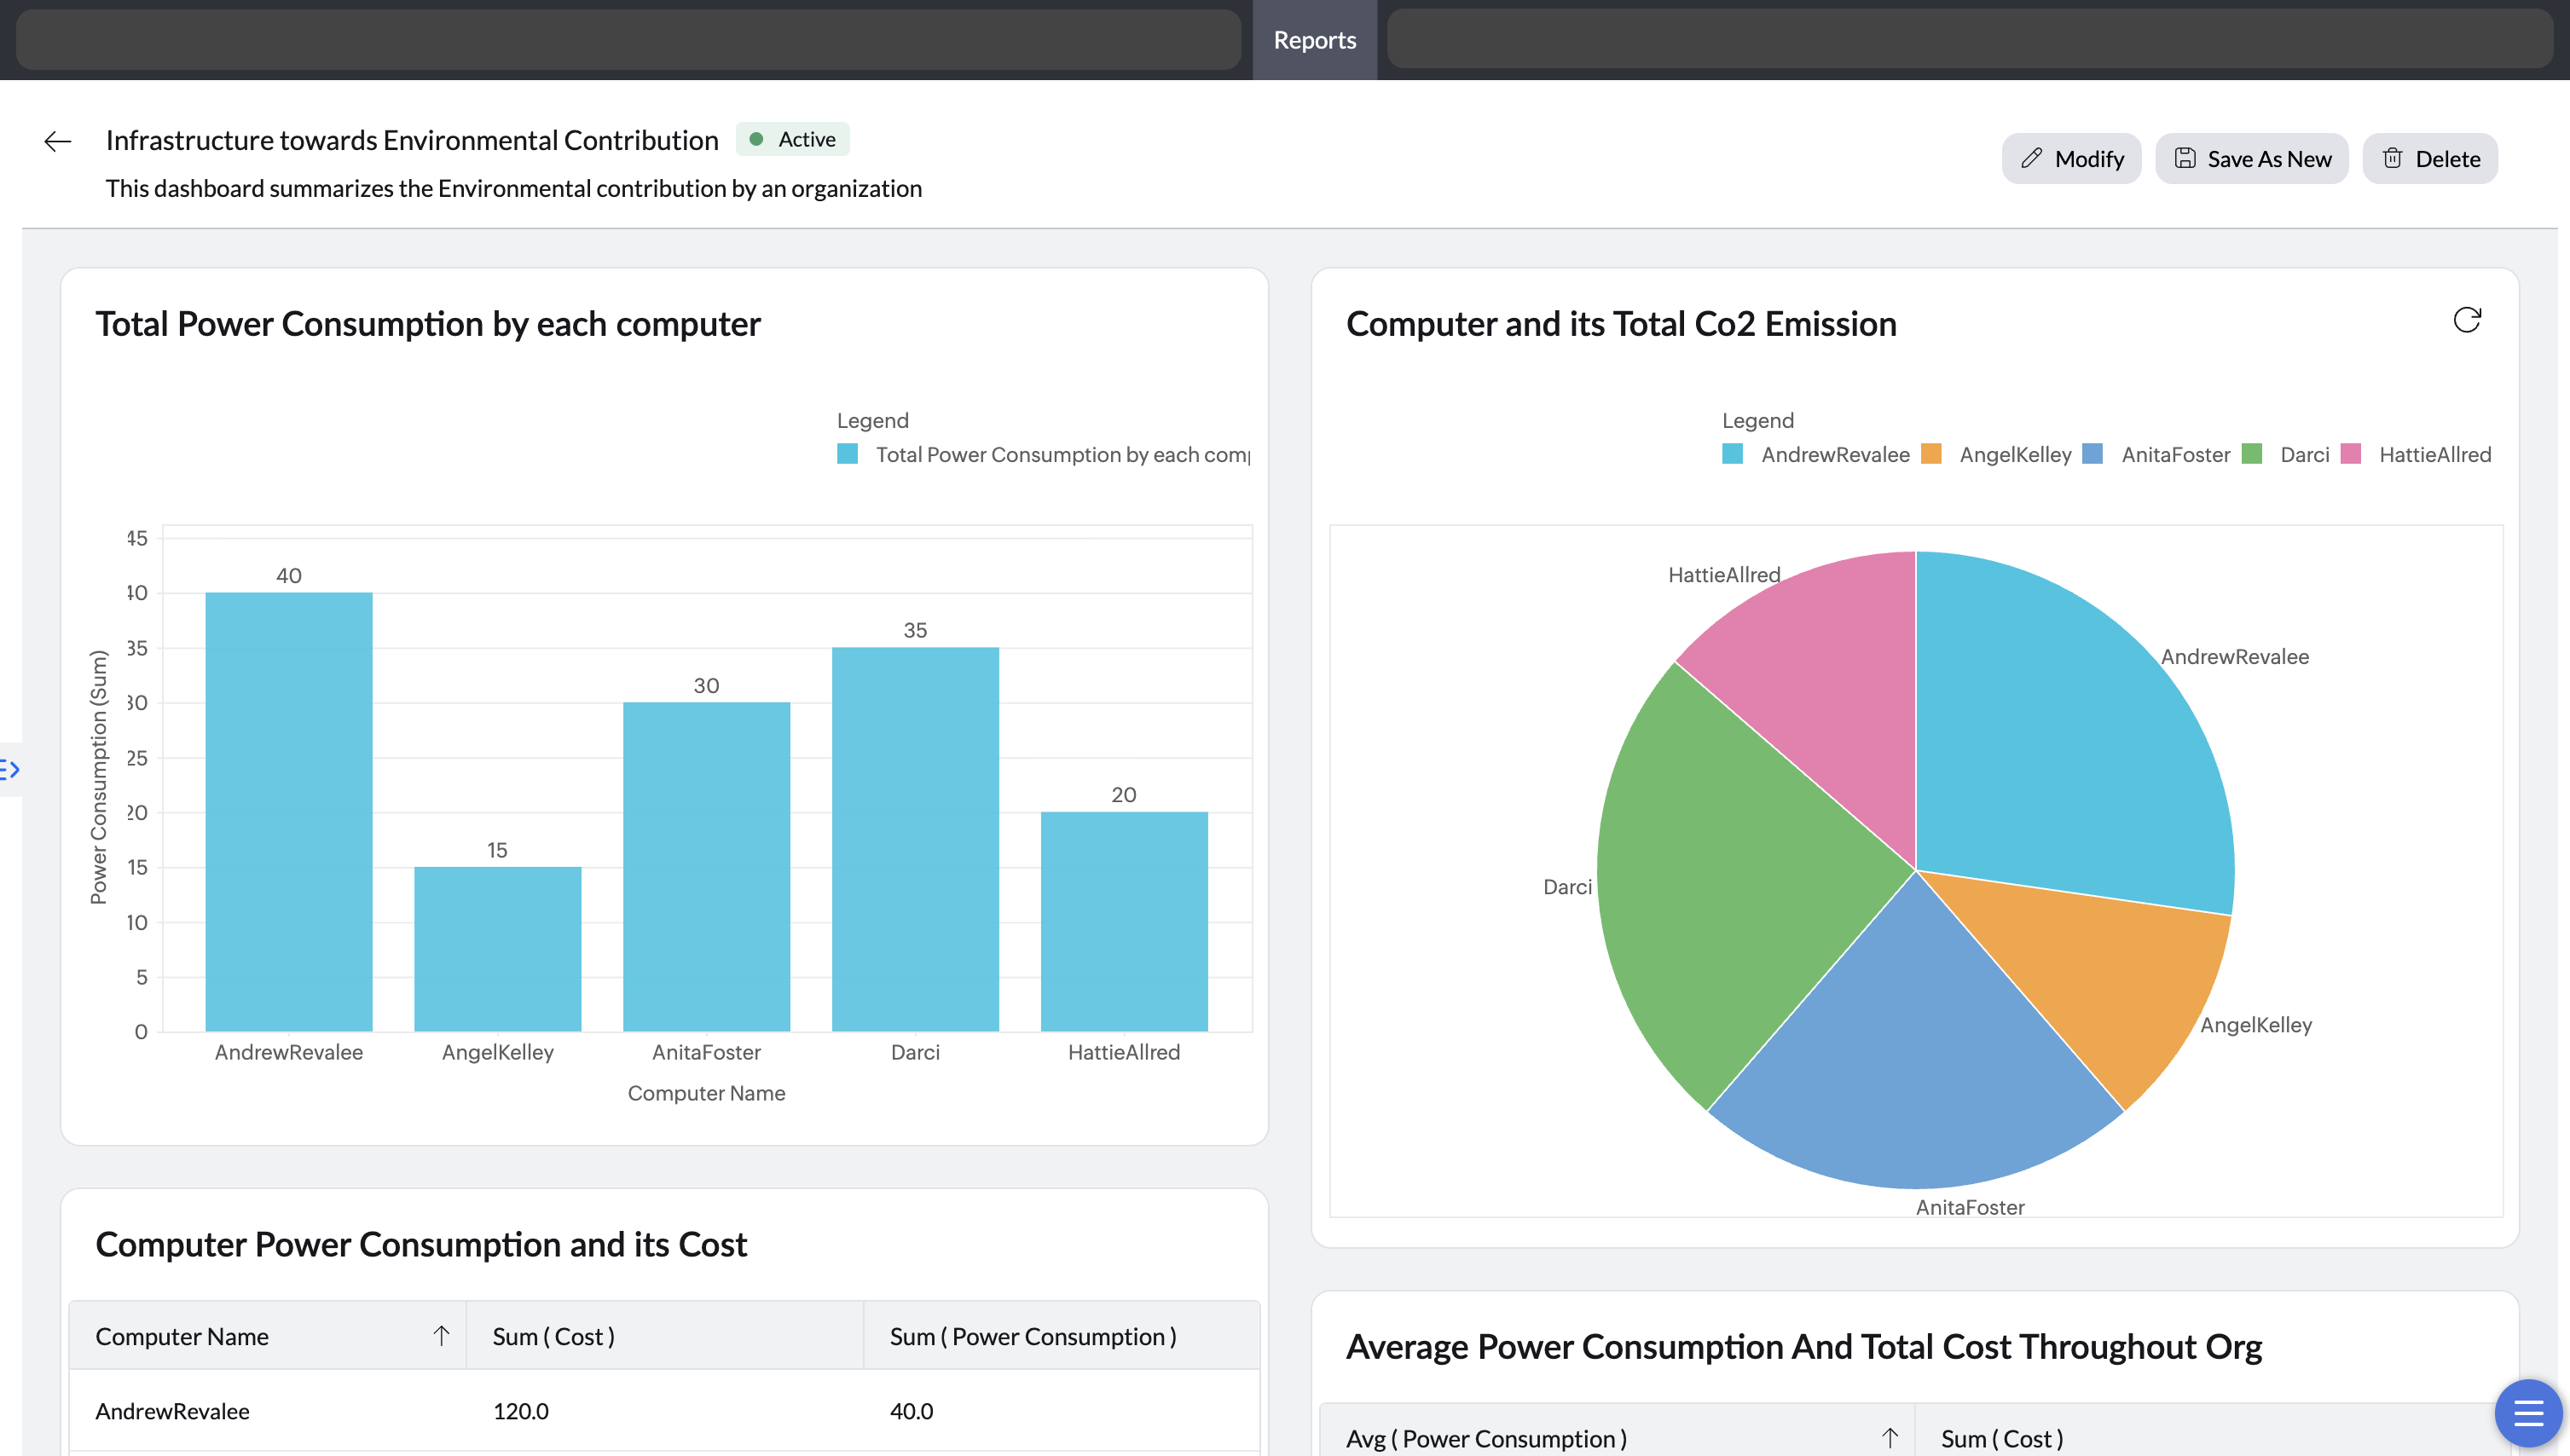Click the back arrow icon
The image size is (2570, 1456).
(x=58, y=142)
